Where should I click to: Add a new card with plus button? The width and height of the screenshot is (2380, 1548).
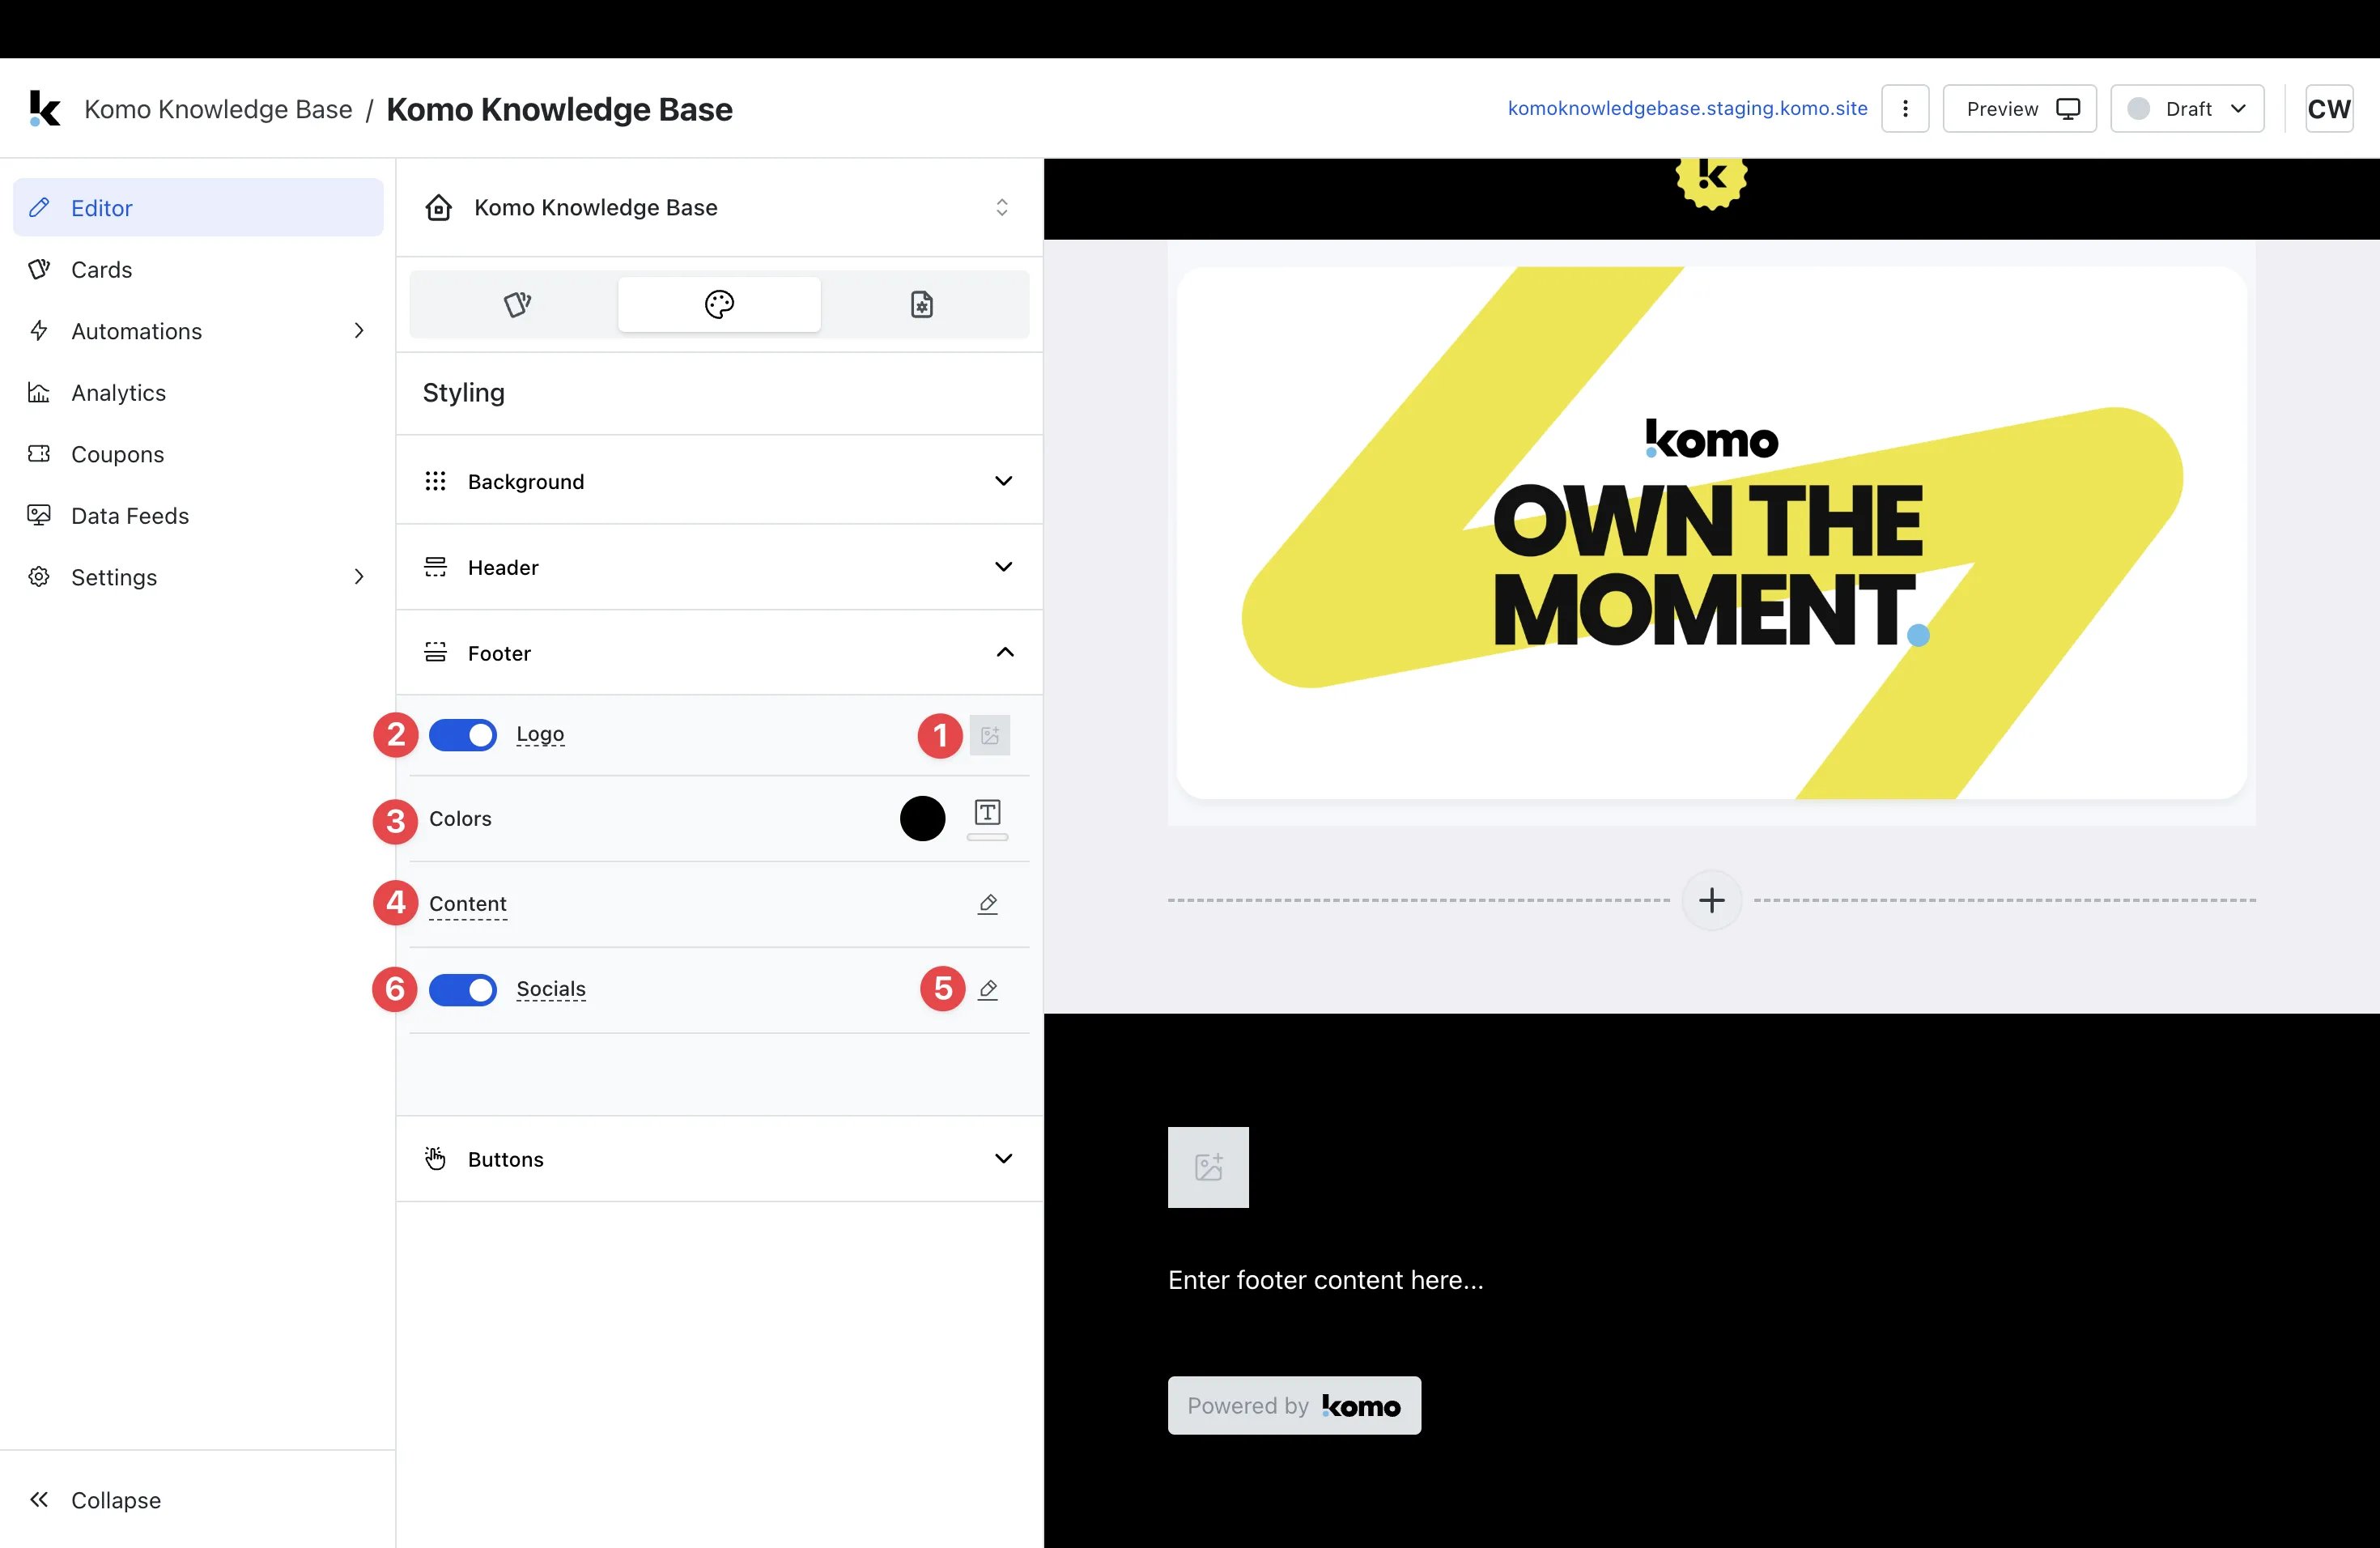1711,901
